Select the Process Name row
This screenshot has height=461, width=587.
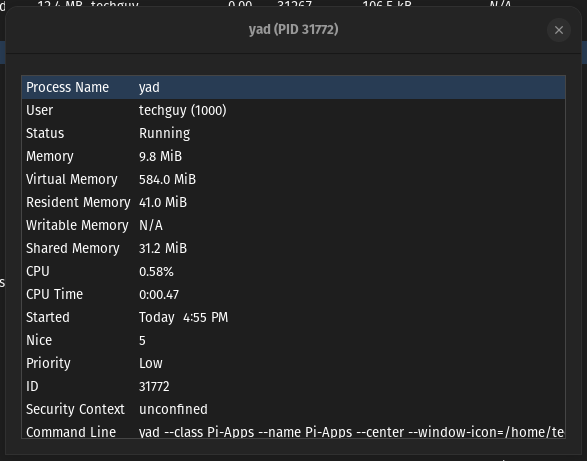point(294,87)
